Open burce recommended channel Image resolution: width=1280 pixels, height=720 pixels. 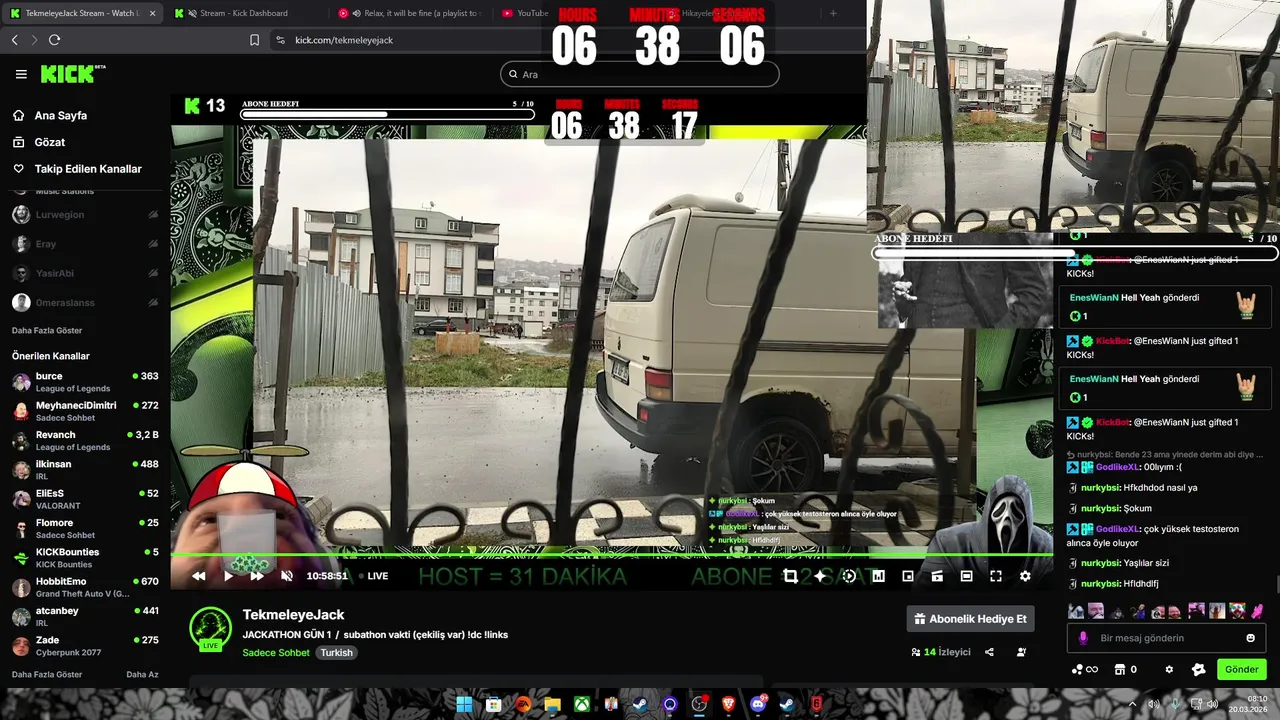pos(85,382)
